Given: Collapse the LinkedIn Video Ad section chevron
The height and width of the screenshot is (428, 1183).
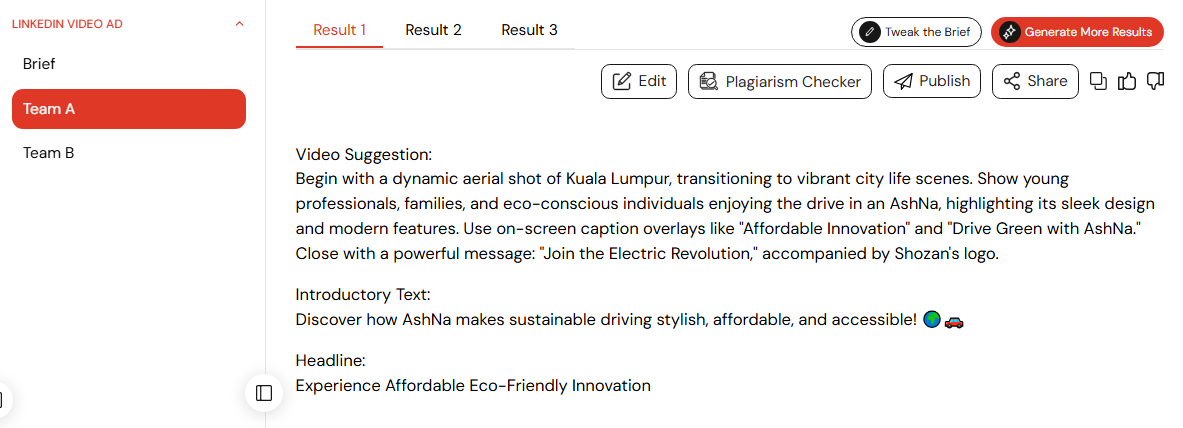Looking at the screenshot, I should click(x=239, y=24).
